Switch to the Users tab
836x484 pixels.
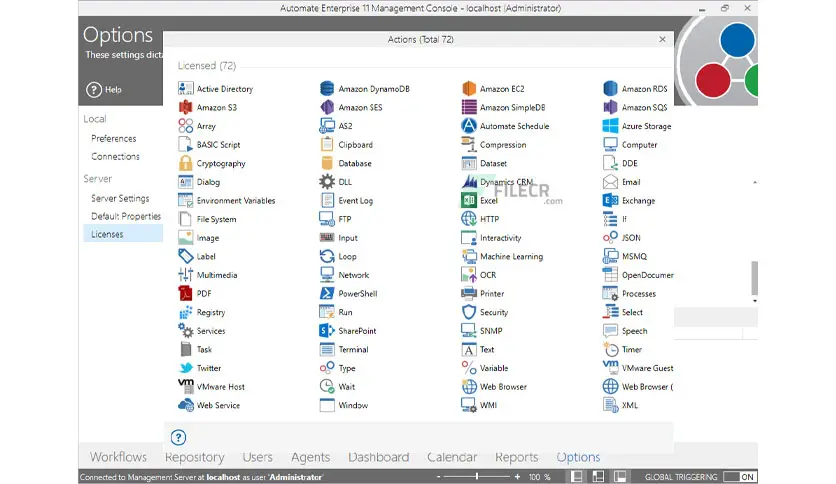click(258, 457)
